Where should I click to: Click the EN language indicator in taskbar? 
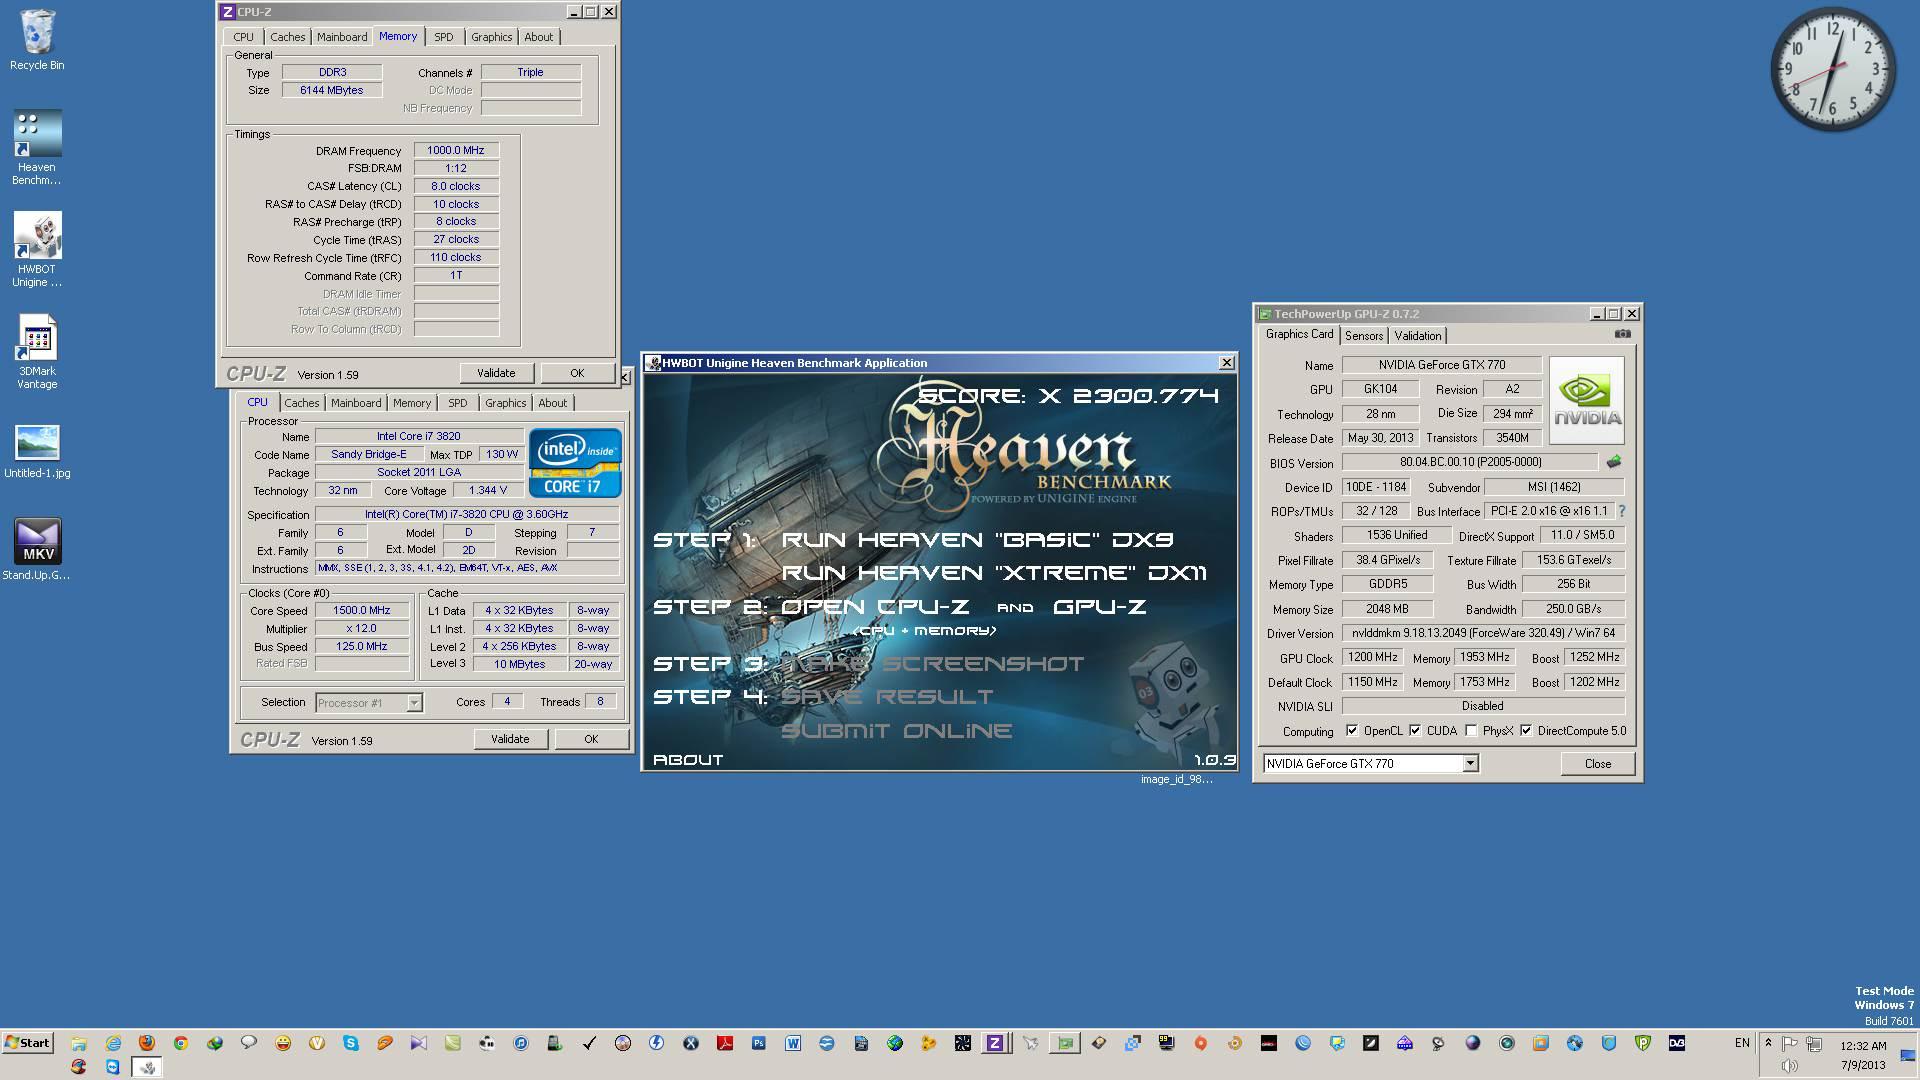pos(1742,1043)
